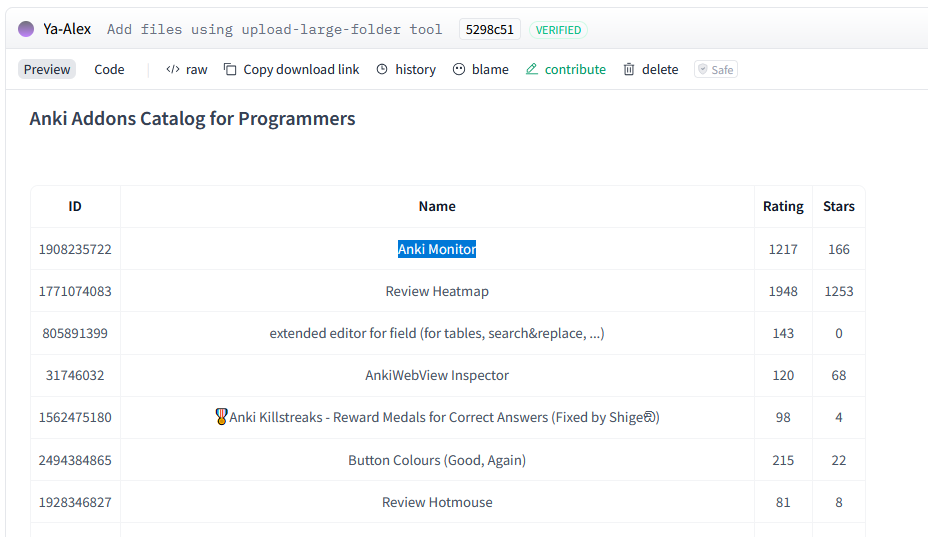The image size is (928, 537).
Task: Click the contribute pencil icon
Action: (531, 69)
